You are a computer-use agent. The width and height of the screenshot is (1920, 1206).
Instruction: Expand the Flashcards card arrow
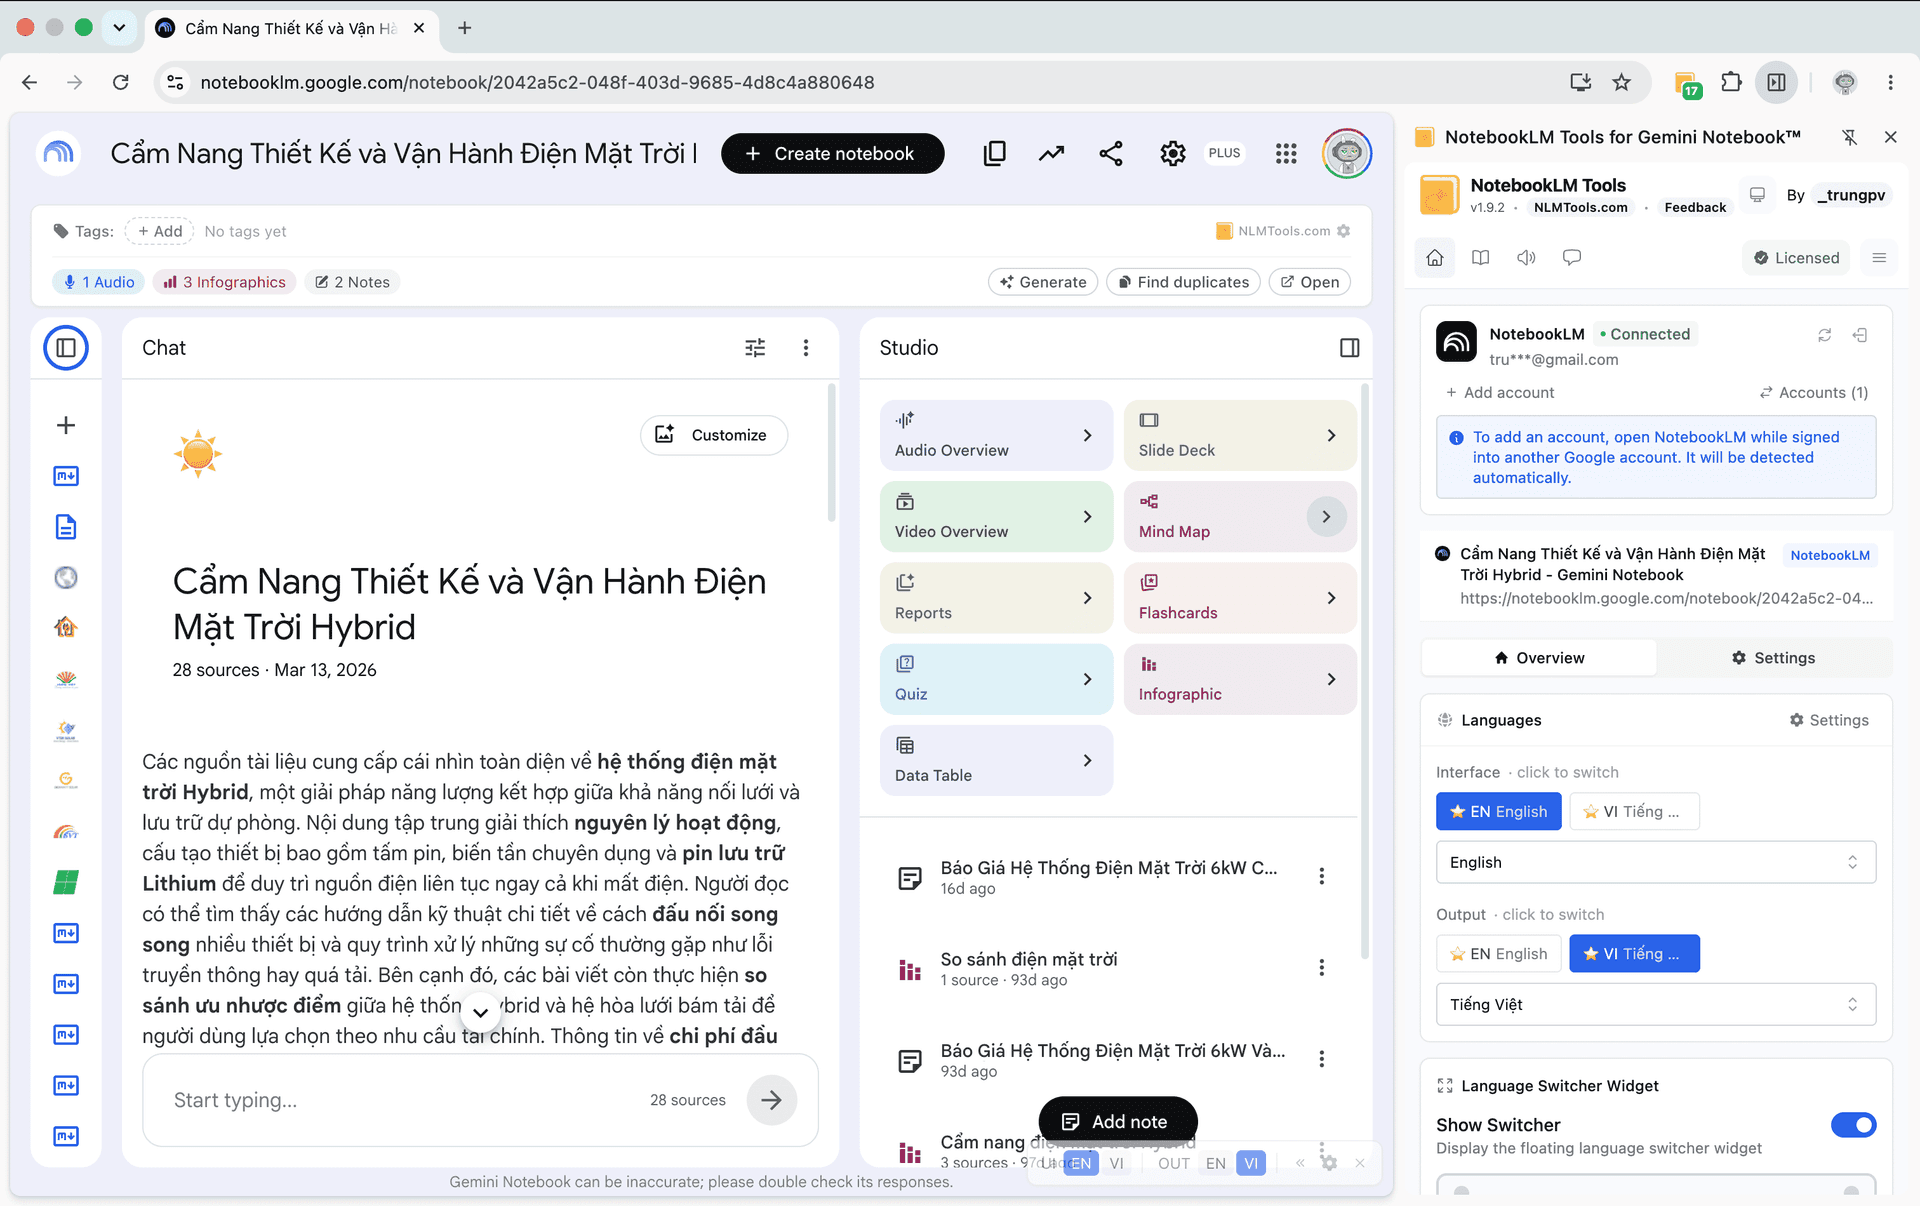[1331, 597]
